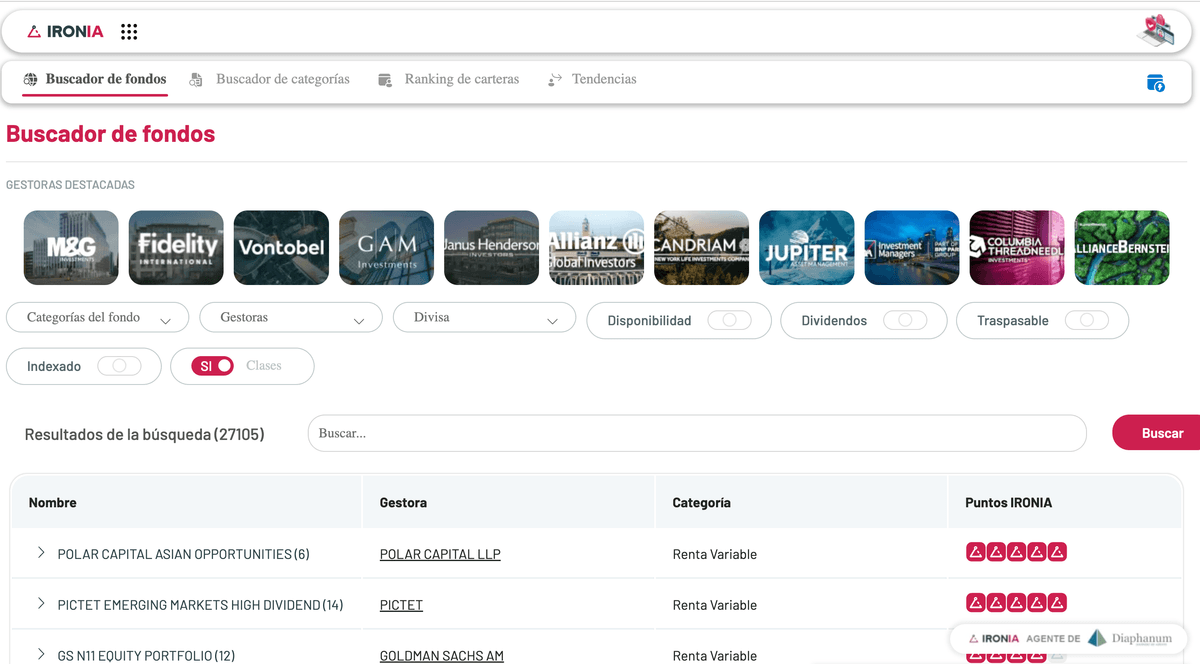This screenshot has width=1200, height=664.
Task: Enable the Dividendos filter switch
Action: 904,321
